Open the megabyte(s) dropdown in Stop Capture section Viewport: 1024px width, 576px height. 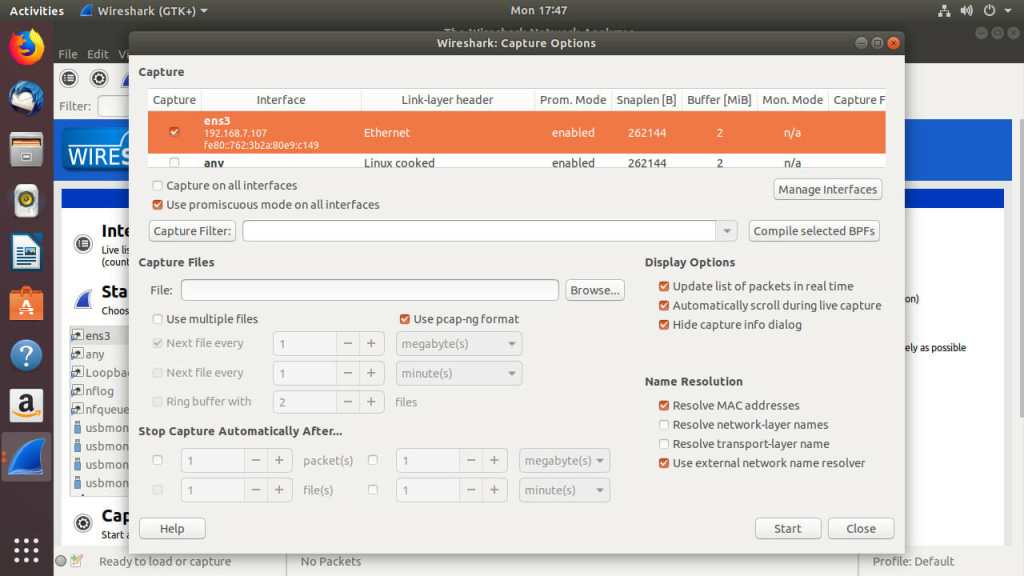pos(564,460)
